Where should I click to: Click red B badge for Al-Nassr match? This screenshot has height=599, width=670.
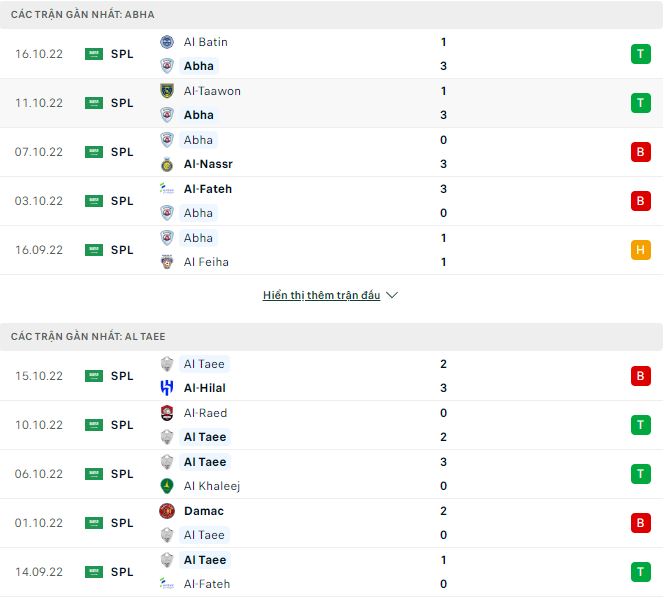point(639,152)
